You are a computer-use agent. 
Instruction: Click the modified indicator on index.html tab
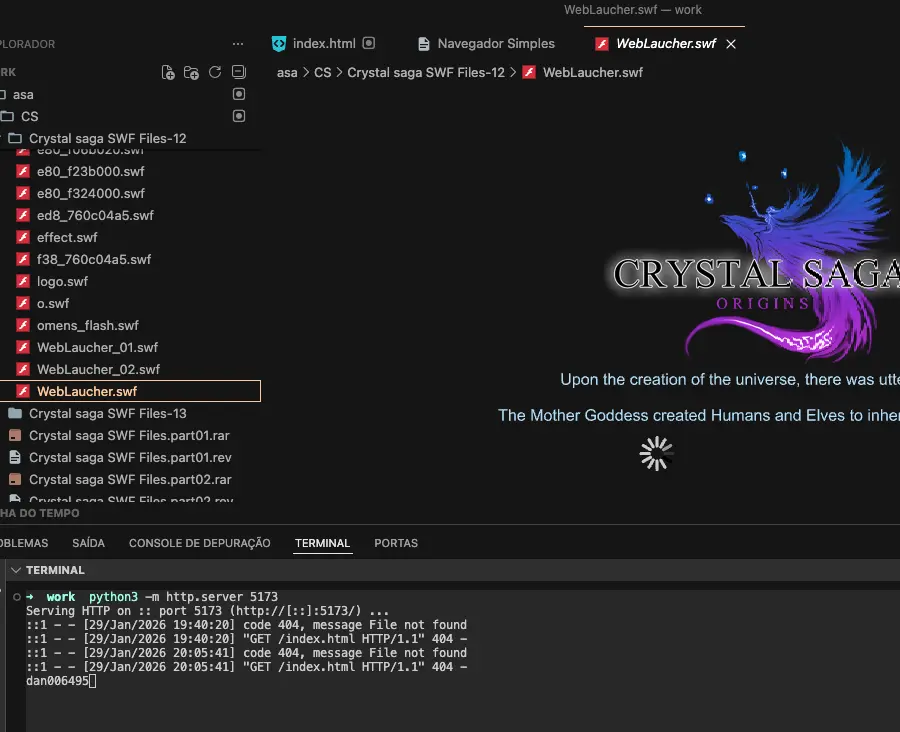369,43
